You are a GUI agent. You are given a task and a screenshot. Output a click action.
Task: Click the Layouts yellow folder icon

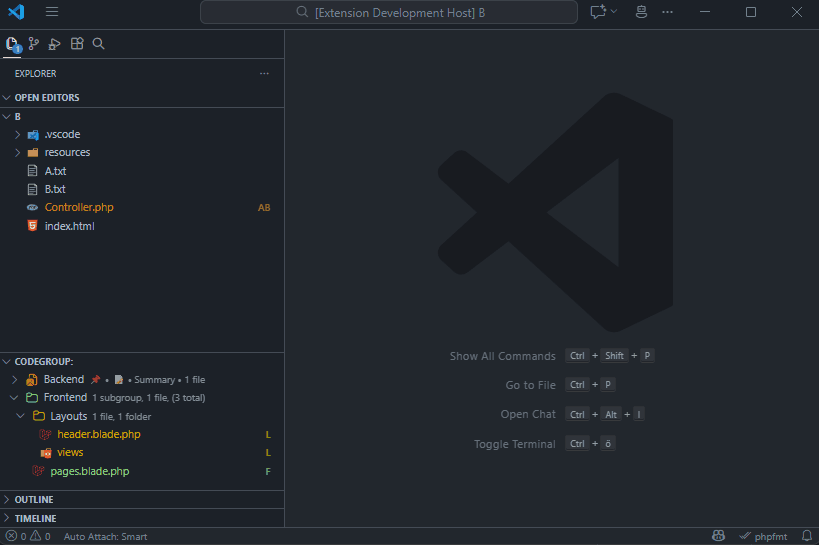39,416
